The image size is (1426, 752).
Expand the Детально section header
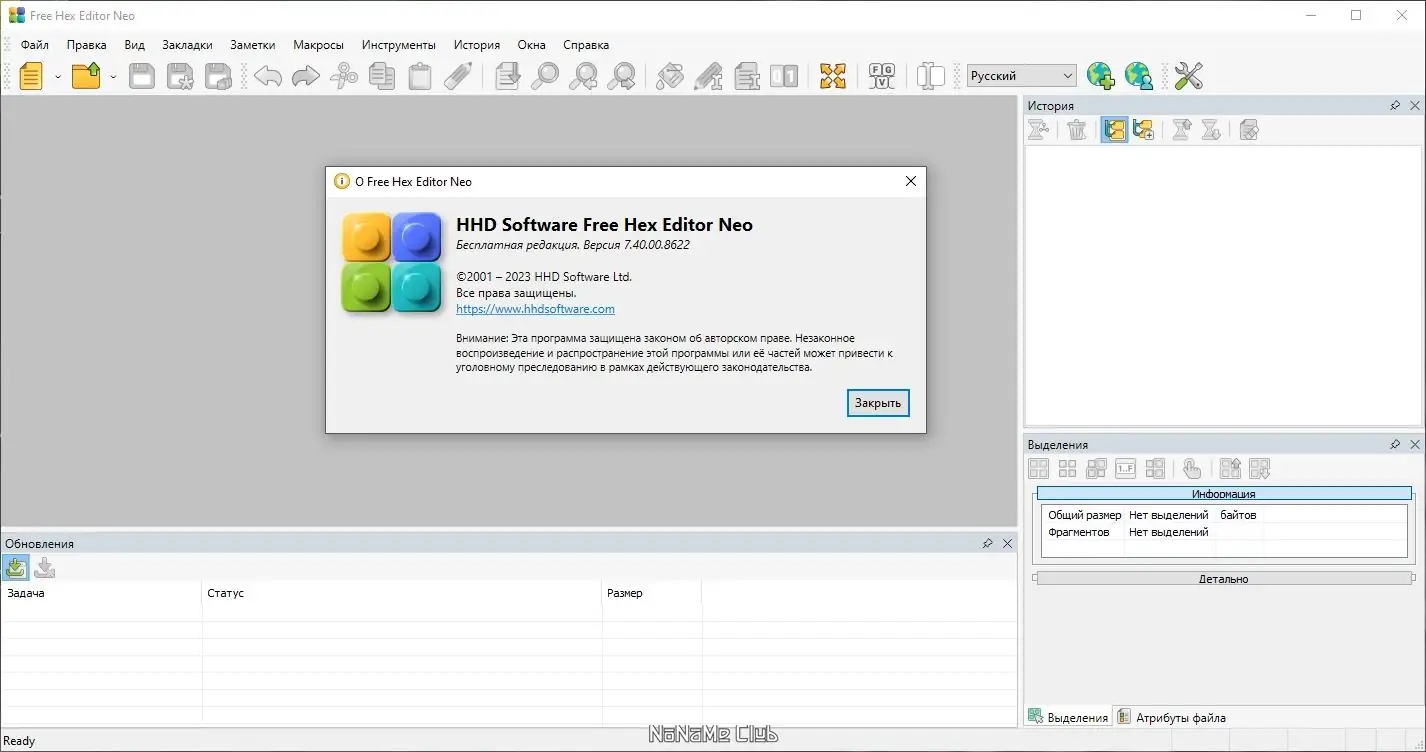click(1224, 579)
